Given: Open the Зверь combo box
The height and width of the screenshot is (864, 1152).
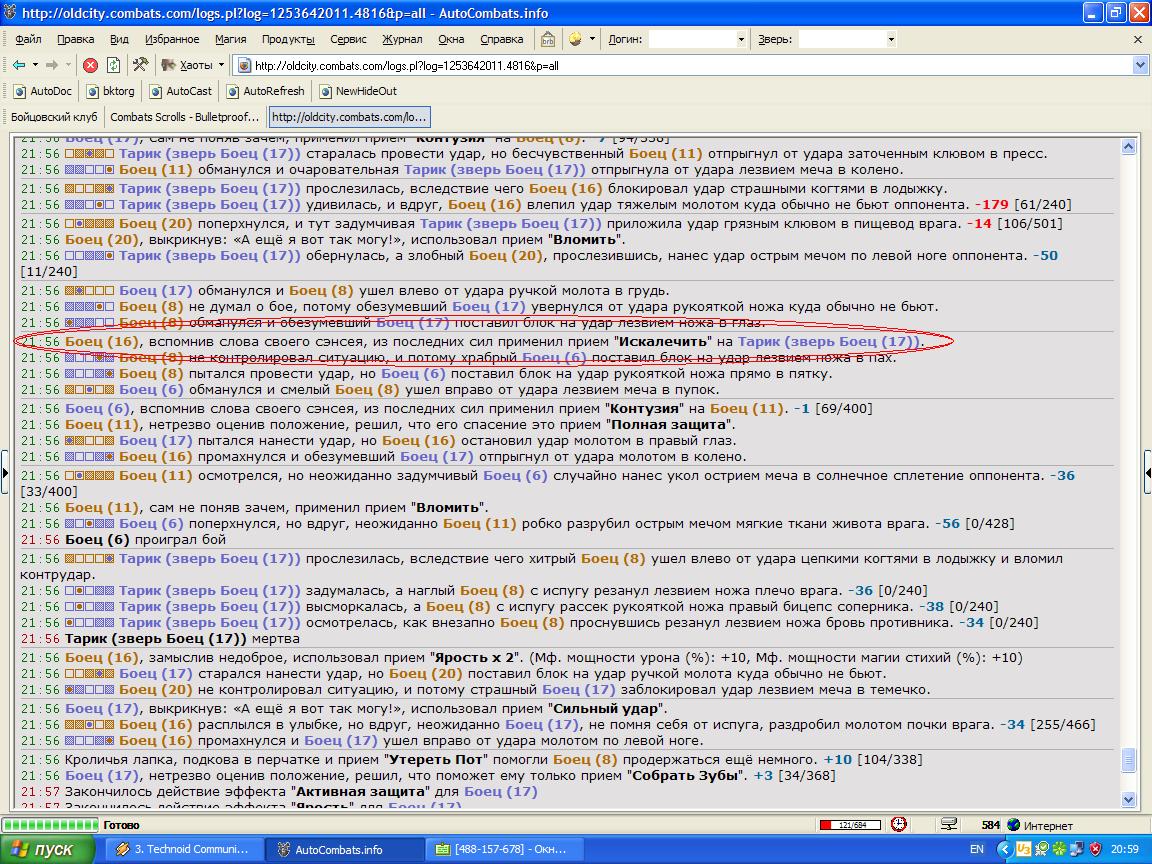Looking at the screenshot, I should pos(847,39).
